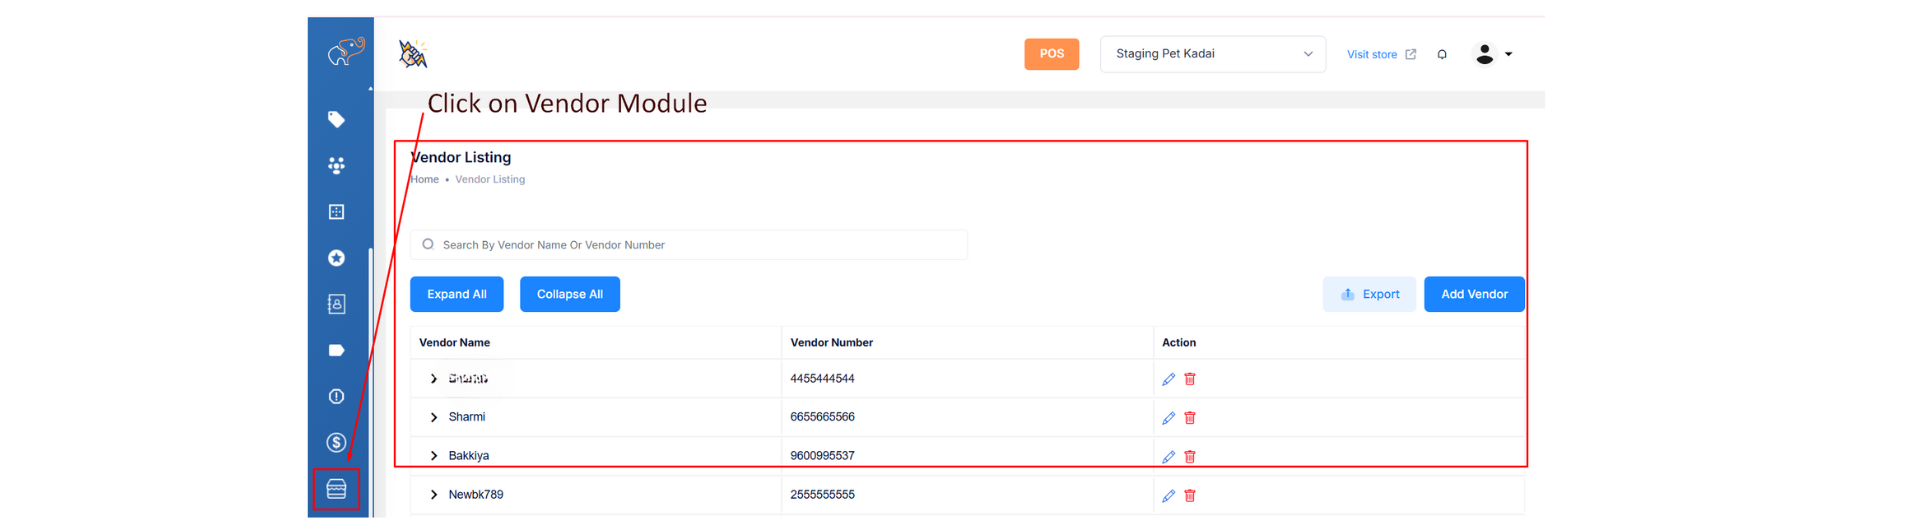Click the edit pencil for Sharmi
The image size is (1908, 532).
point(1168,418)
